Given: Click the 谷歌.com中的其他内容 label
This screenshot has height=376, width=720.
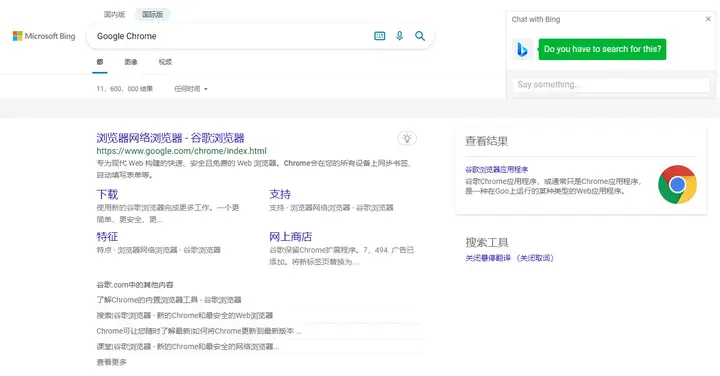Looking at the screenshot, I should [135, 285].
